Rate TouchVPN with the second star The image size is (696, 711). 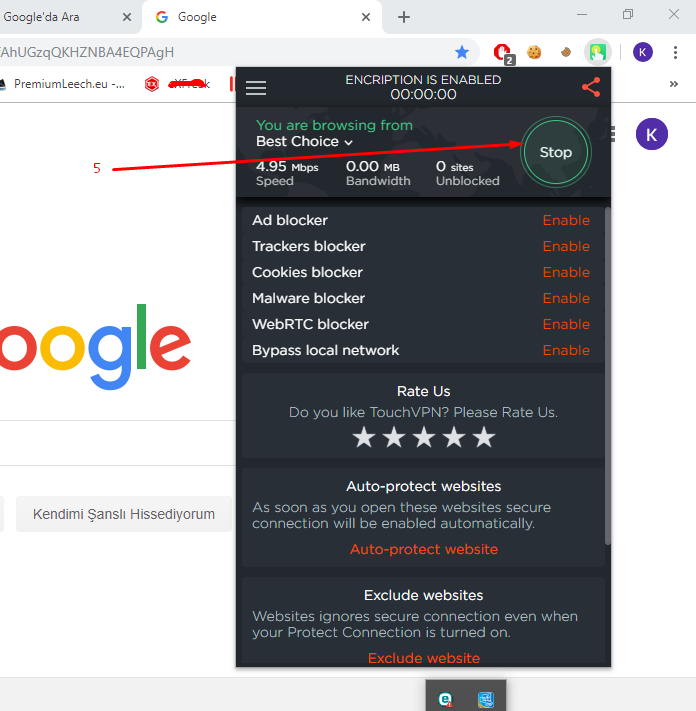click(394, 437)
